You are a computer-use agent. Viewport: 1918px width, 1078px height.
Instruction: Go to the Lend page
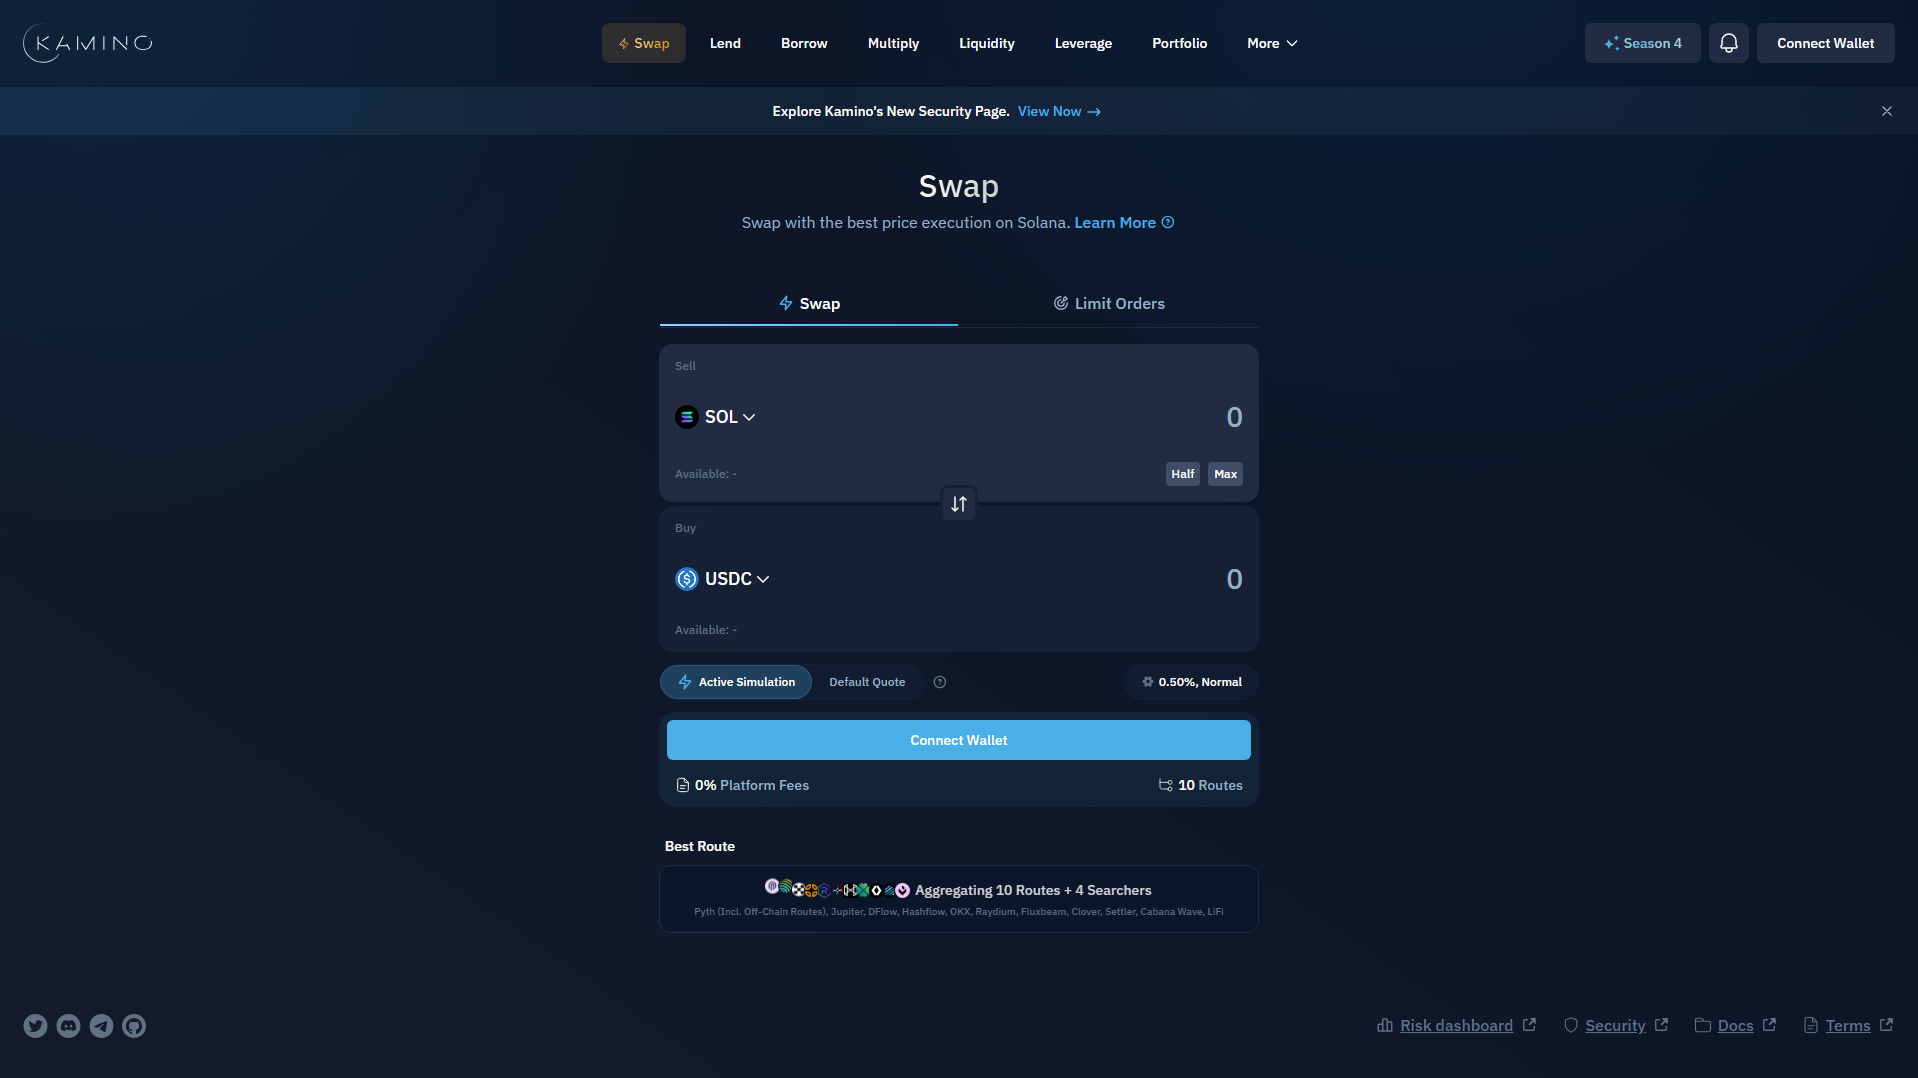point(725,43)
